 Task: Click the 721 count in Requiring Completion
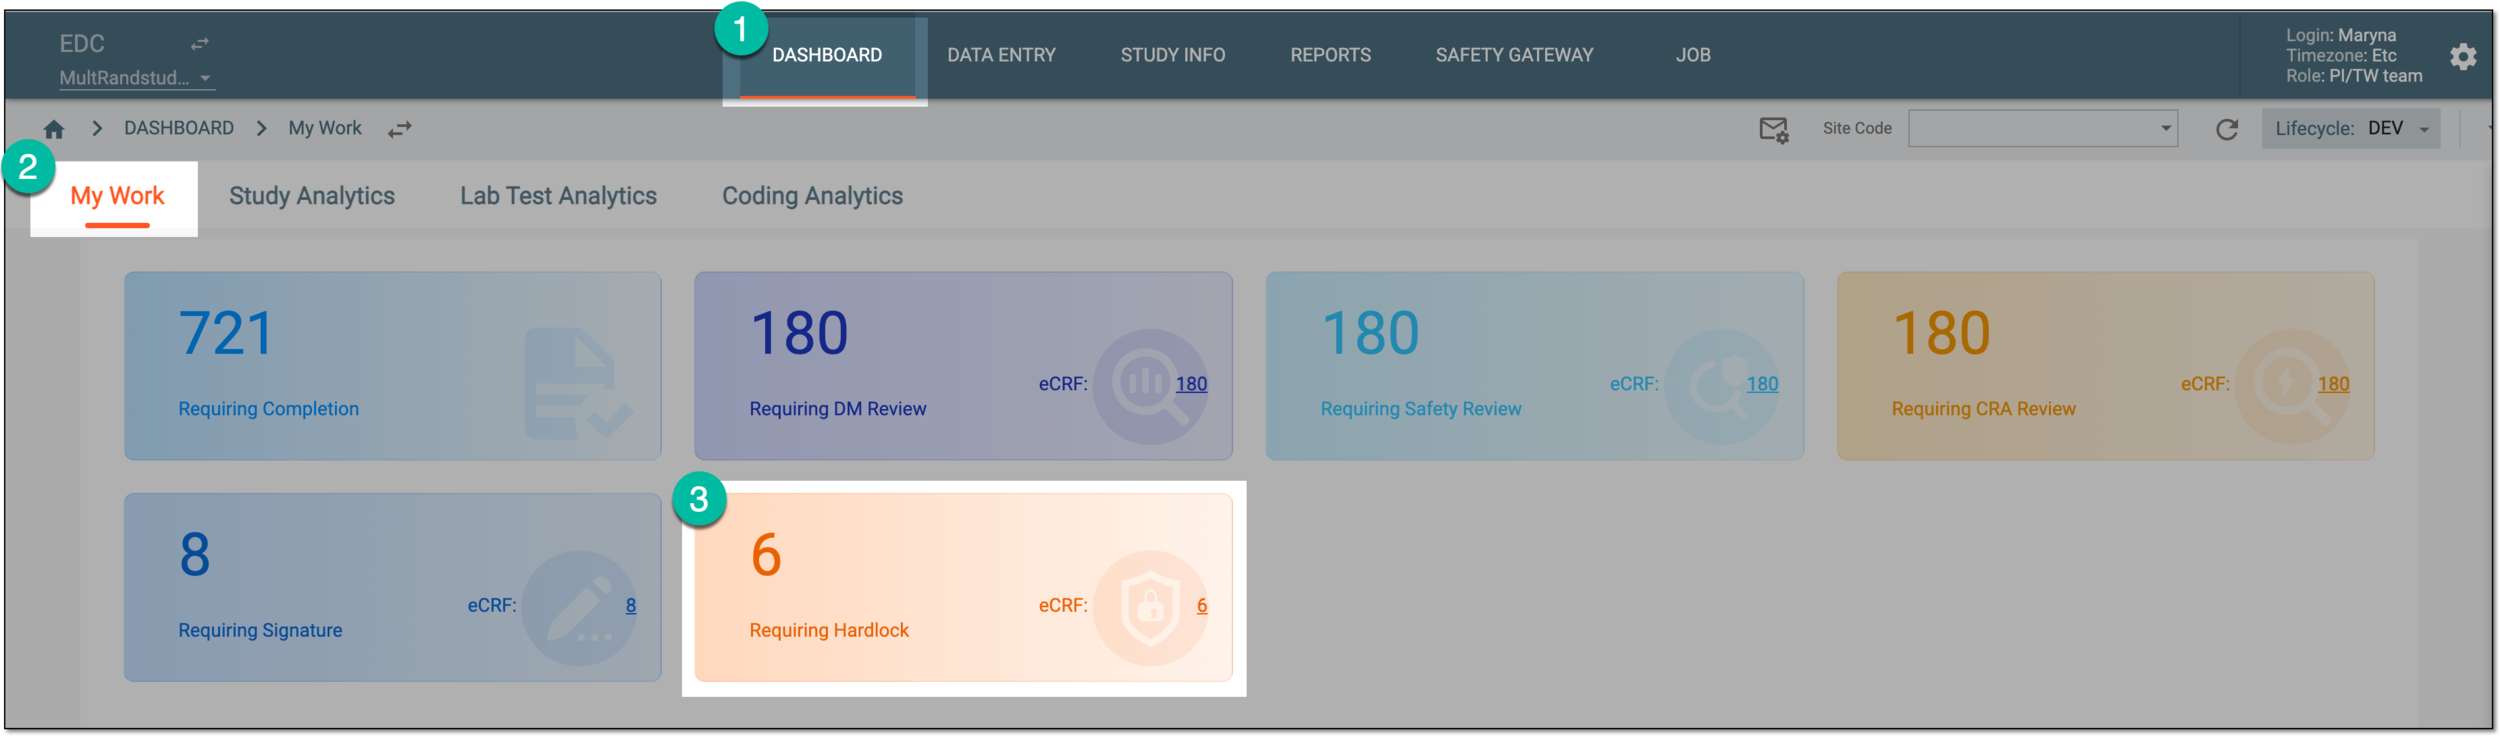pos(226,333)
